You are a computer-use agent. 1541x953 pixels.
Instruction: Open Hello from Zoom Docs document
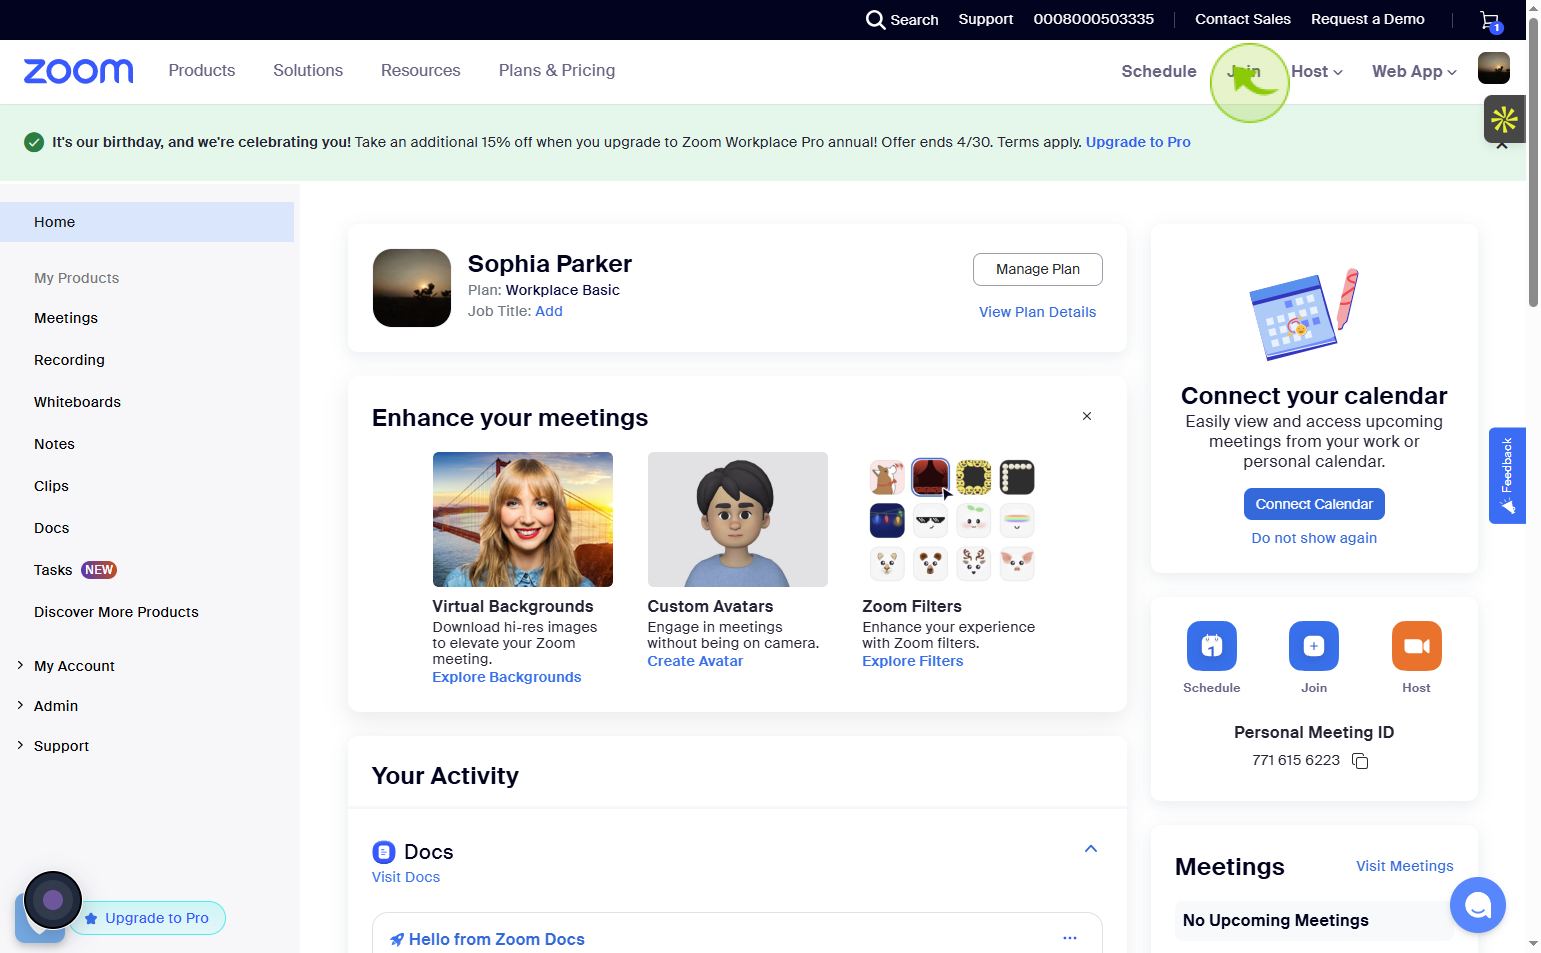pyautogui.click(x=497, y=939)
